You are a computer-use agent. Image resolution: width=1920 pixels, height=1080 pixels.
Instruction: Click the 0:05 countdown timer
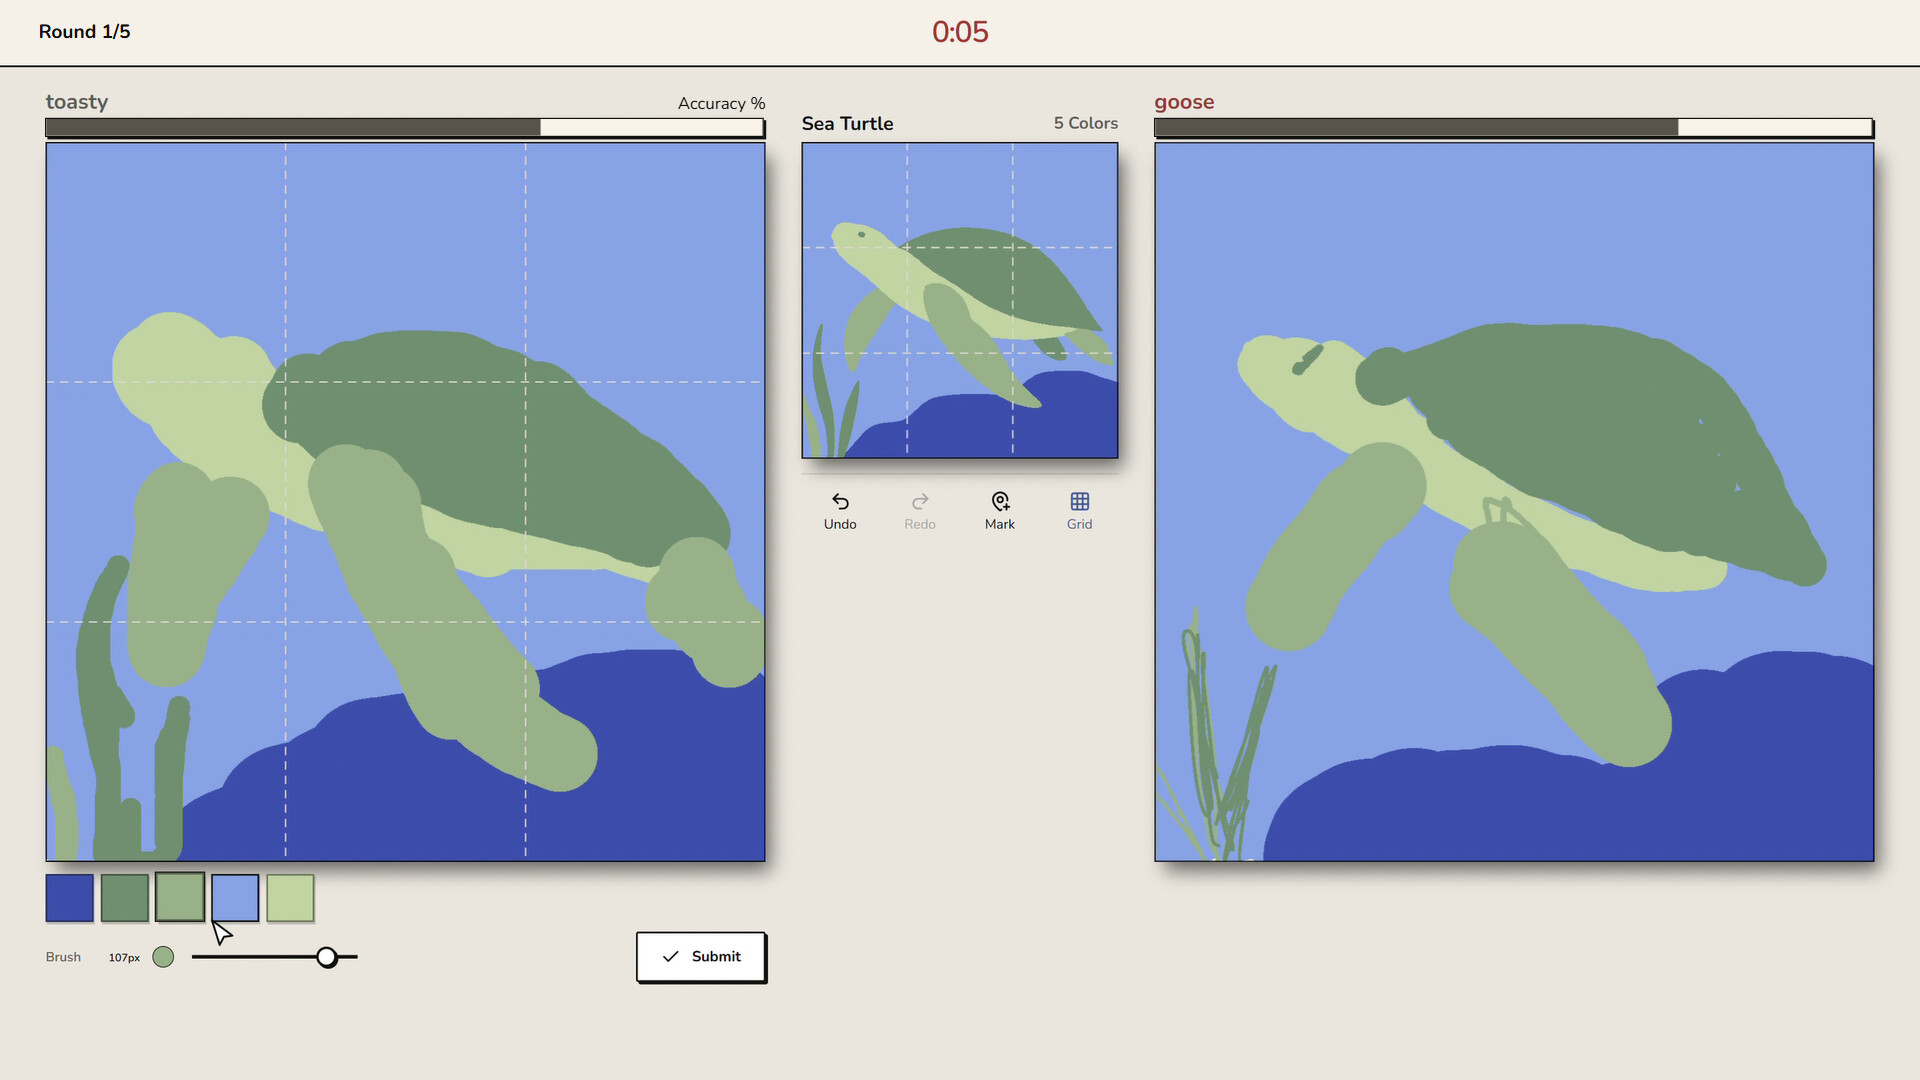click(960, 32)
